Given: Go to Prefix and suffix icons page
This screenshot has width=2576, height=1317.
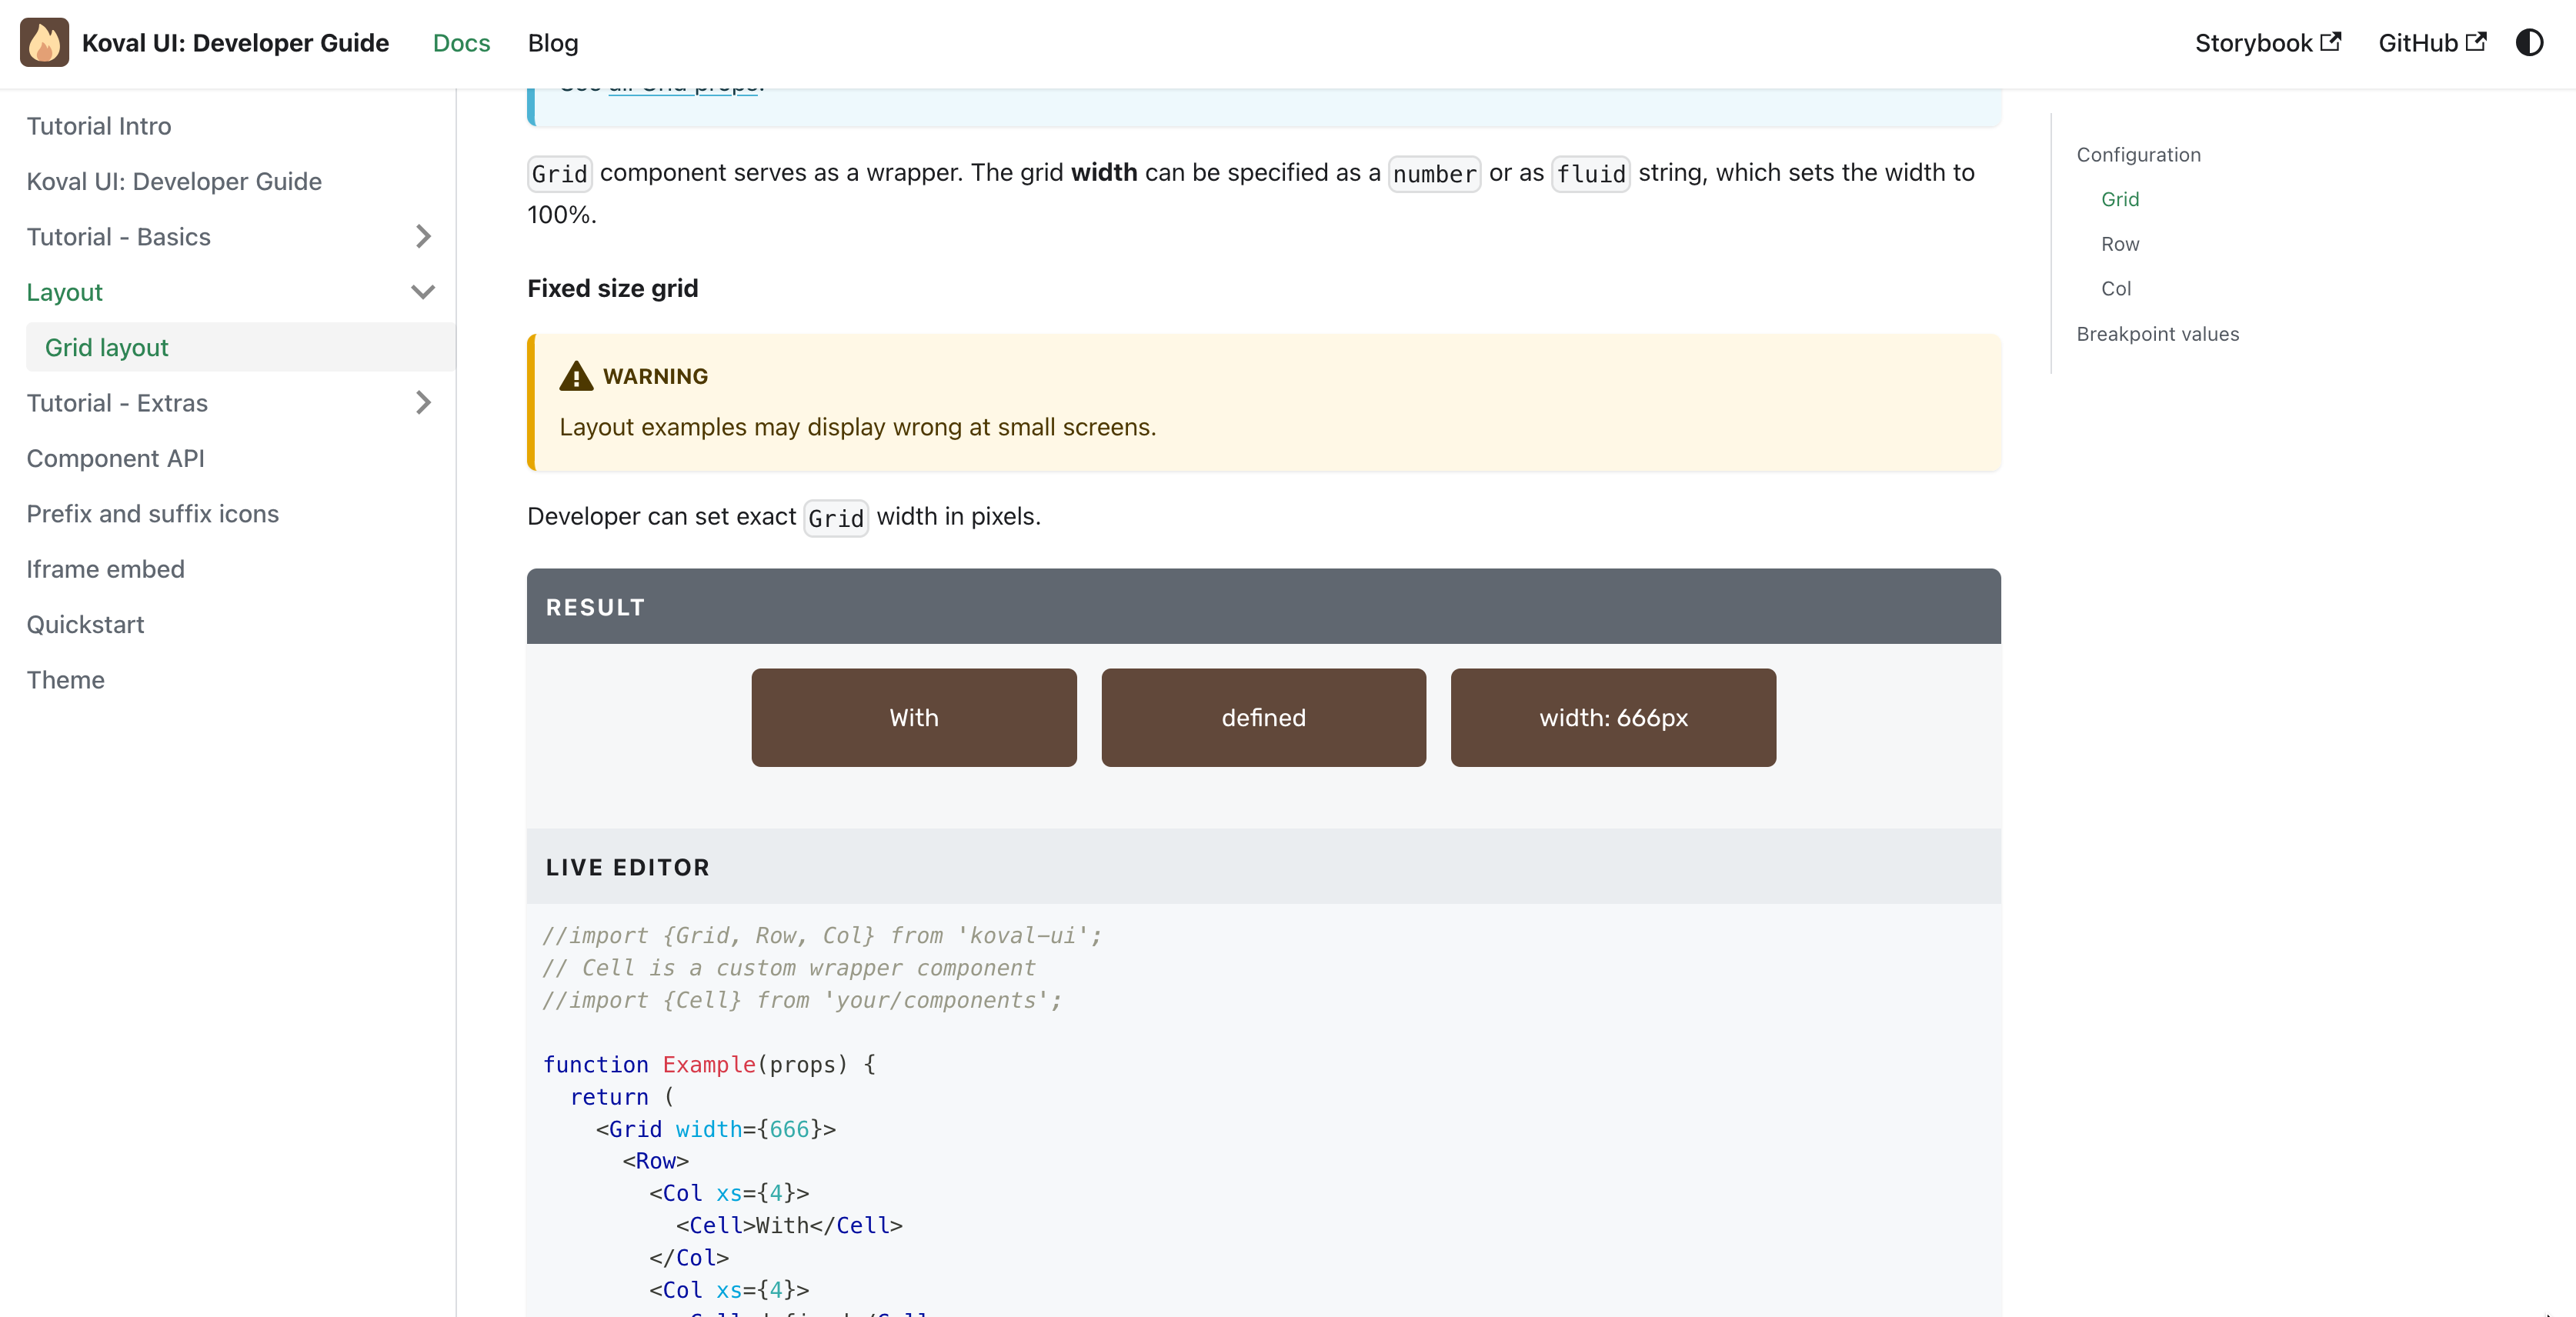Looking at the screenshot, I should (152, 514).
